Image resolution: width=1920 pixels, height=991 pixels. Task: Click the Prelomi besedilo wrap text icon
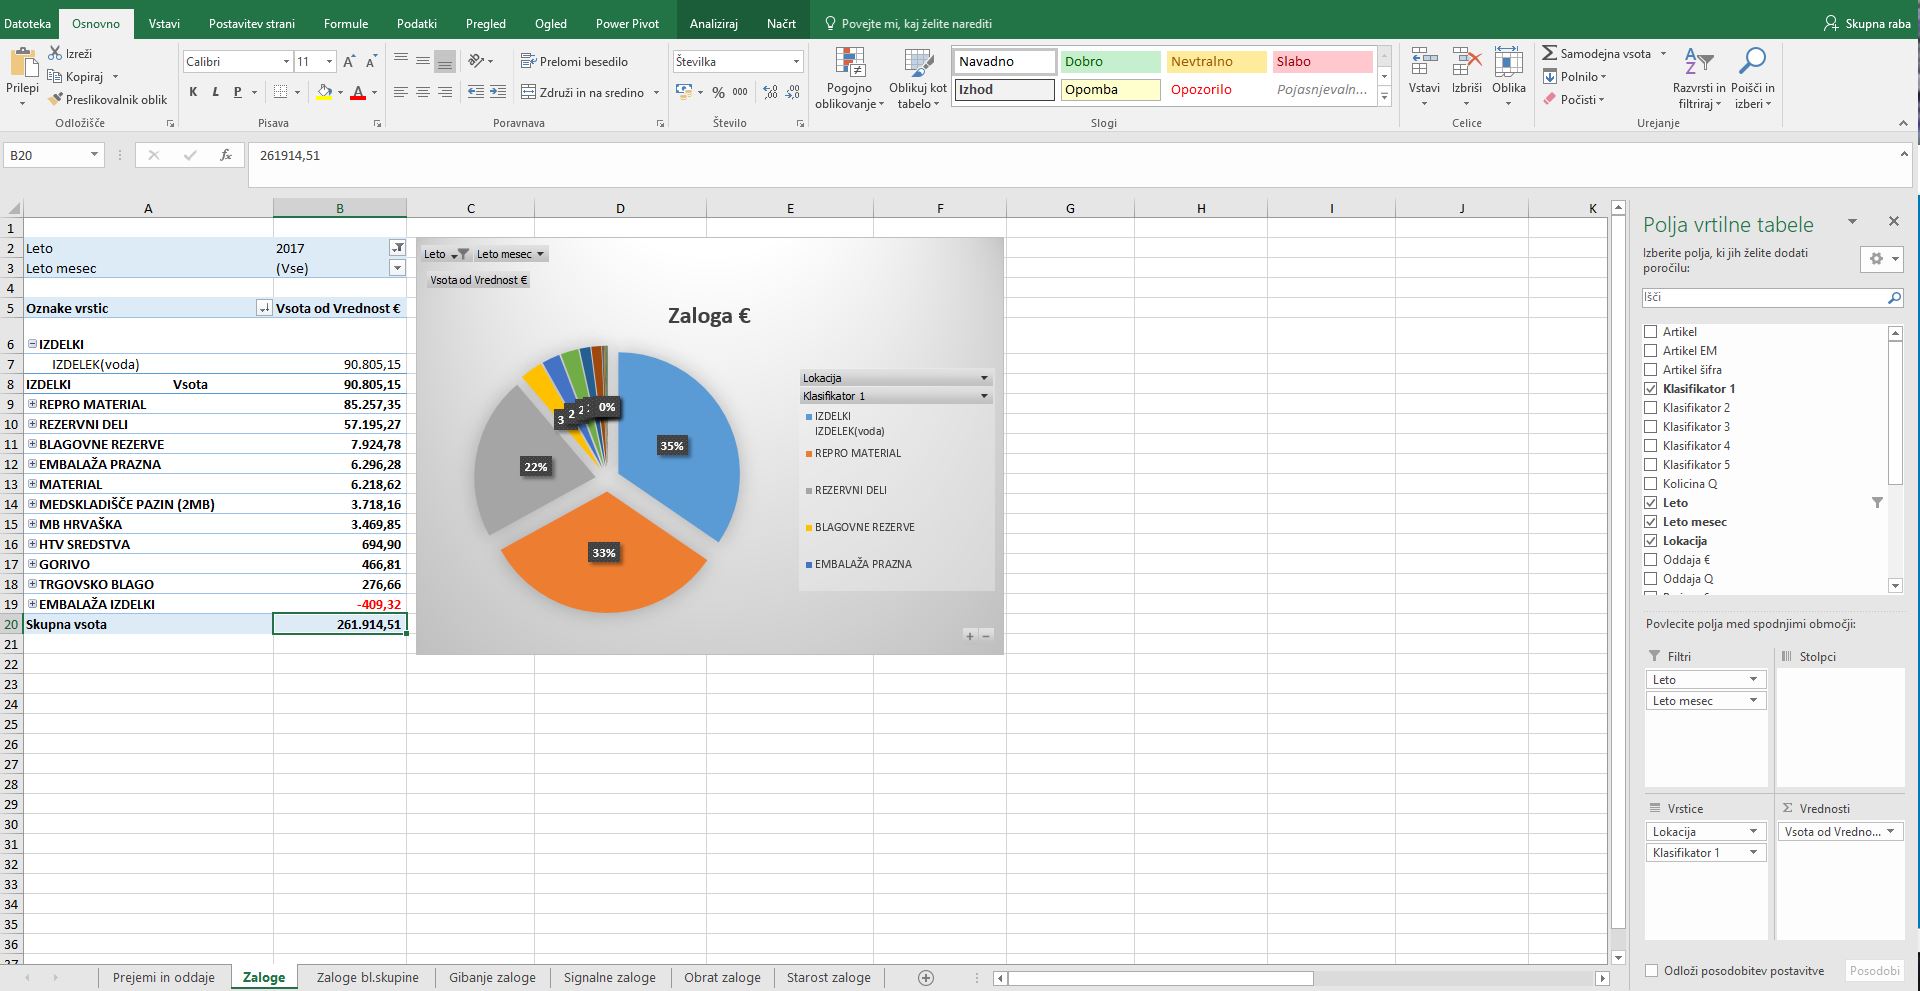click(x=529, y=61)
